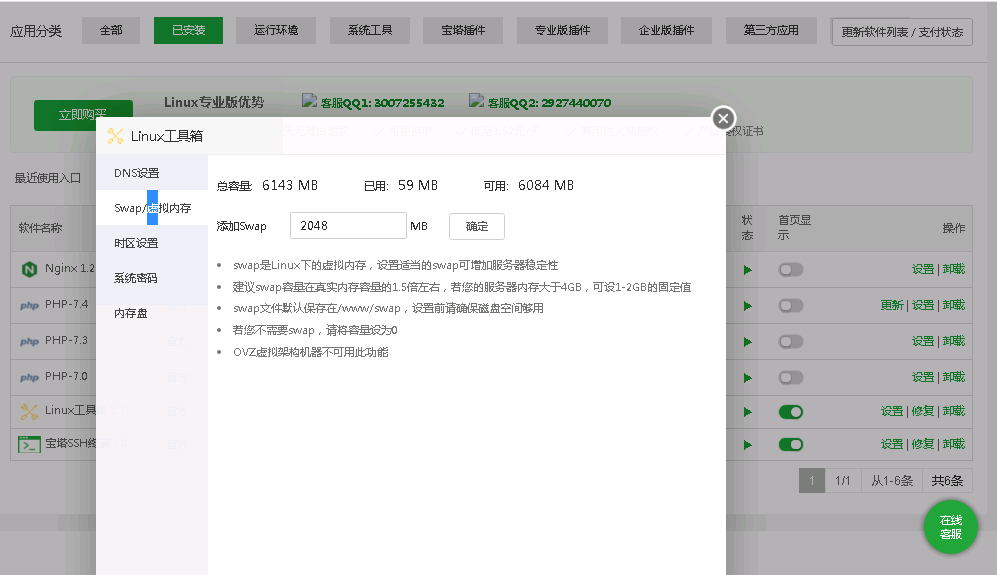Image resolution: width=997 pixels, height=575 pixels.
Task: Open the 内存盘 tab
Action: [x=152, y=313]
